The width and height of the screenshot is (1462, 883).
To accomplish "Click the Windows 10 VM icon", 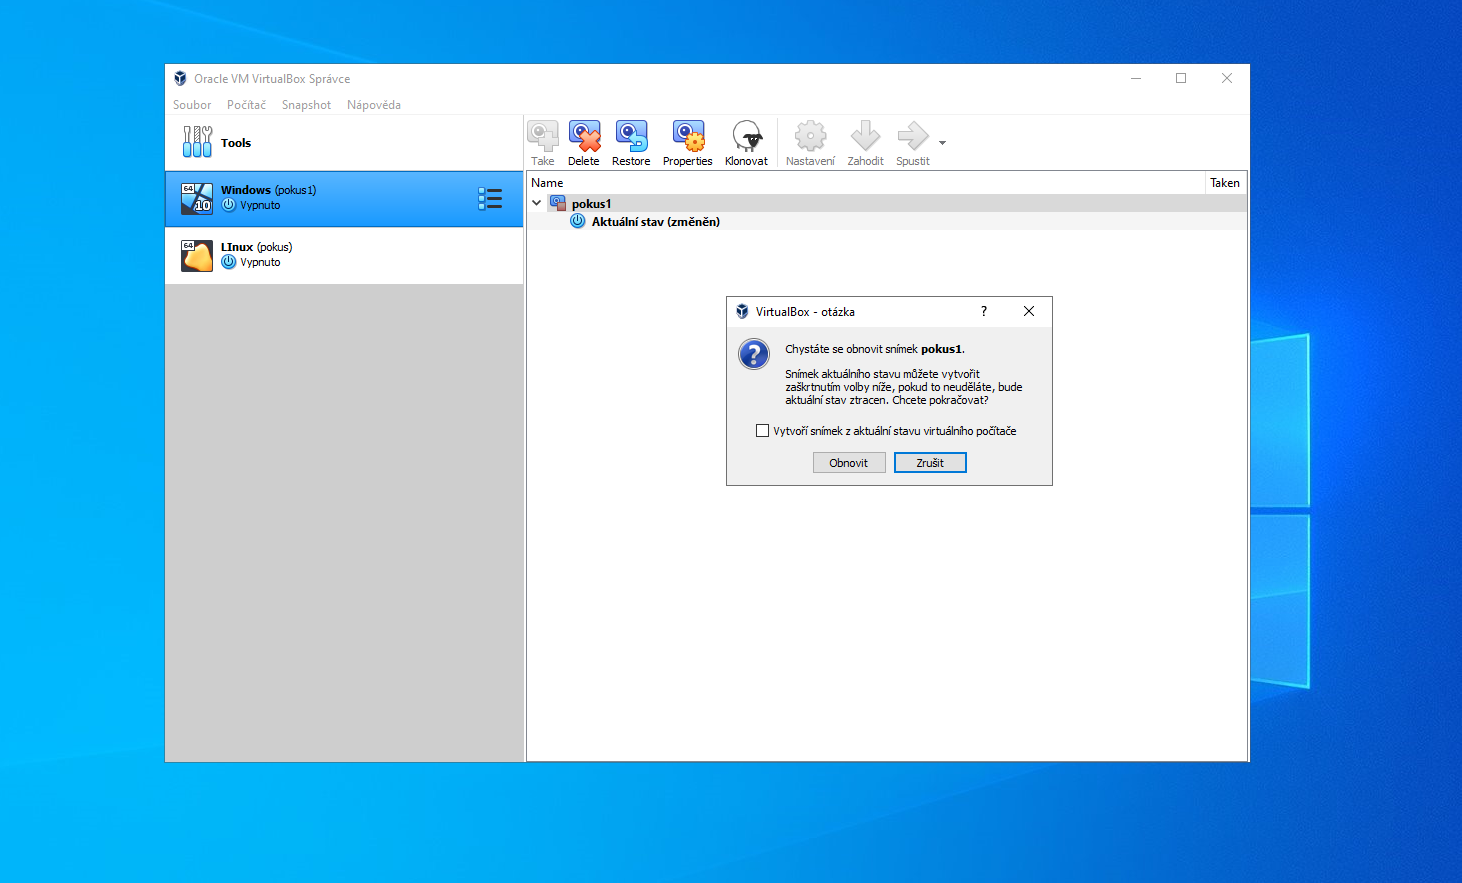I will [197, 199].
